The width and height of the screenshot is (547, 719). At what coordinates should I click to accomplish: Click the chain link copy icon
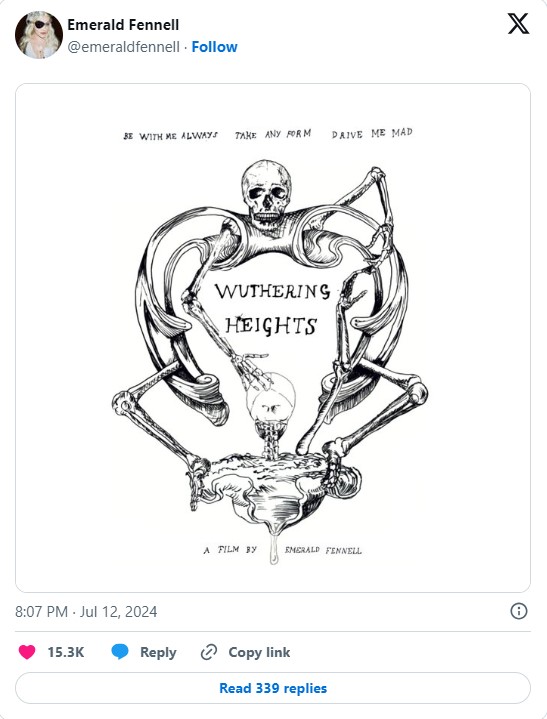pyautogui.click(x=209, y=652)
